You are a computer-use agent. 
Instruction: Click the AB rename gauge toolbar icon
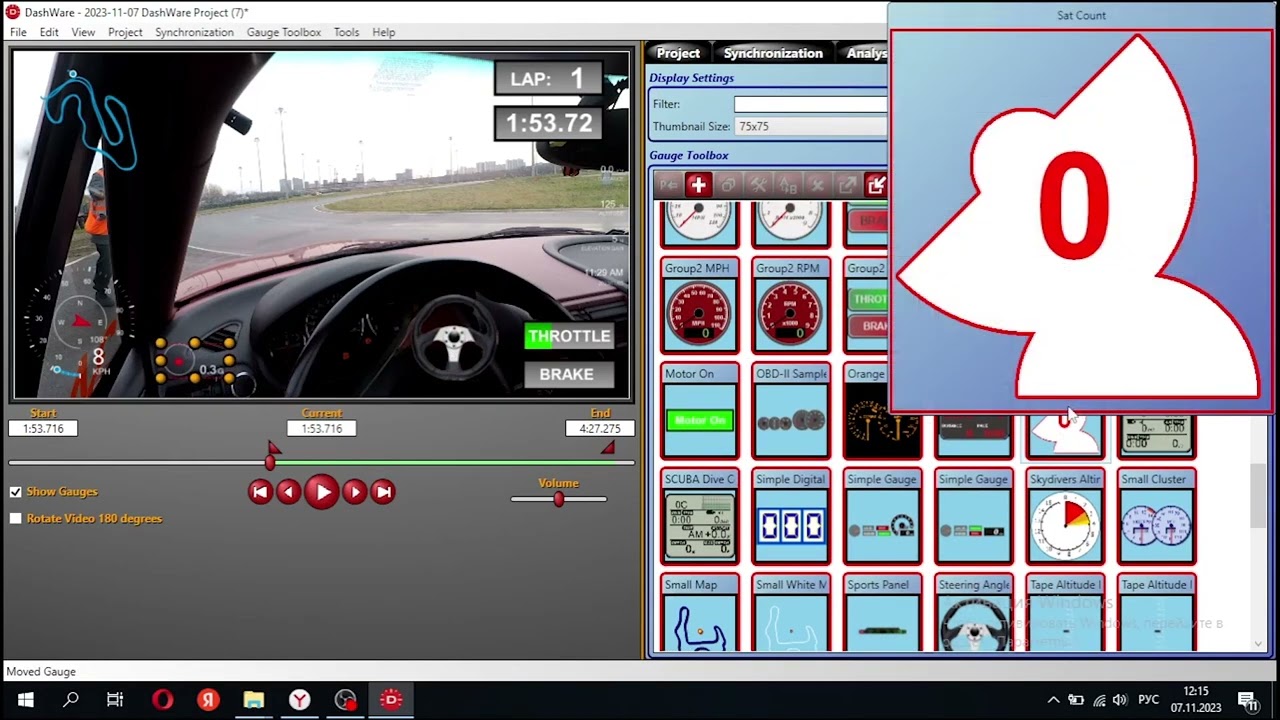788,185
